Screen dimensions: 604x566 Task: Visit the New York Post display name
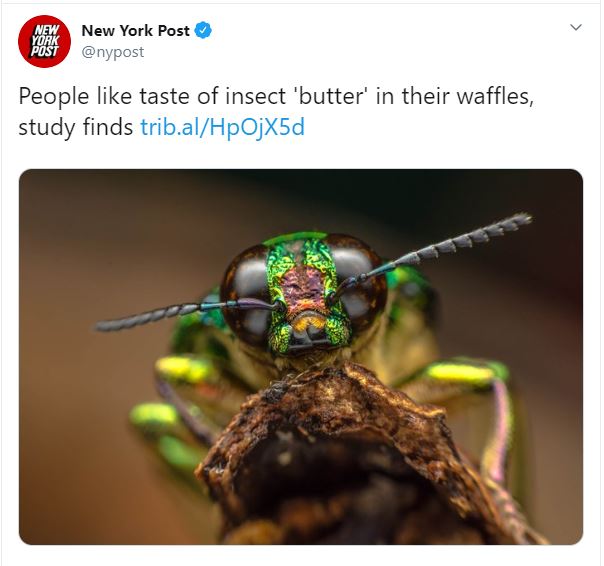(x=135, y=30)
